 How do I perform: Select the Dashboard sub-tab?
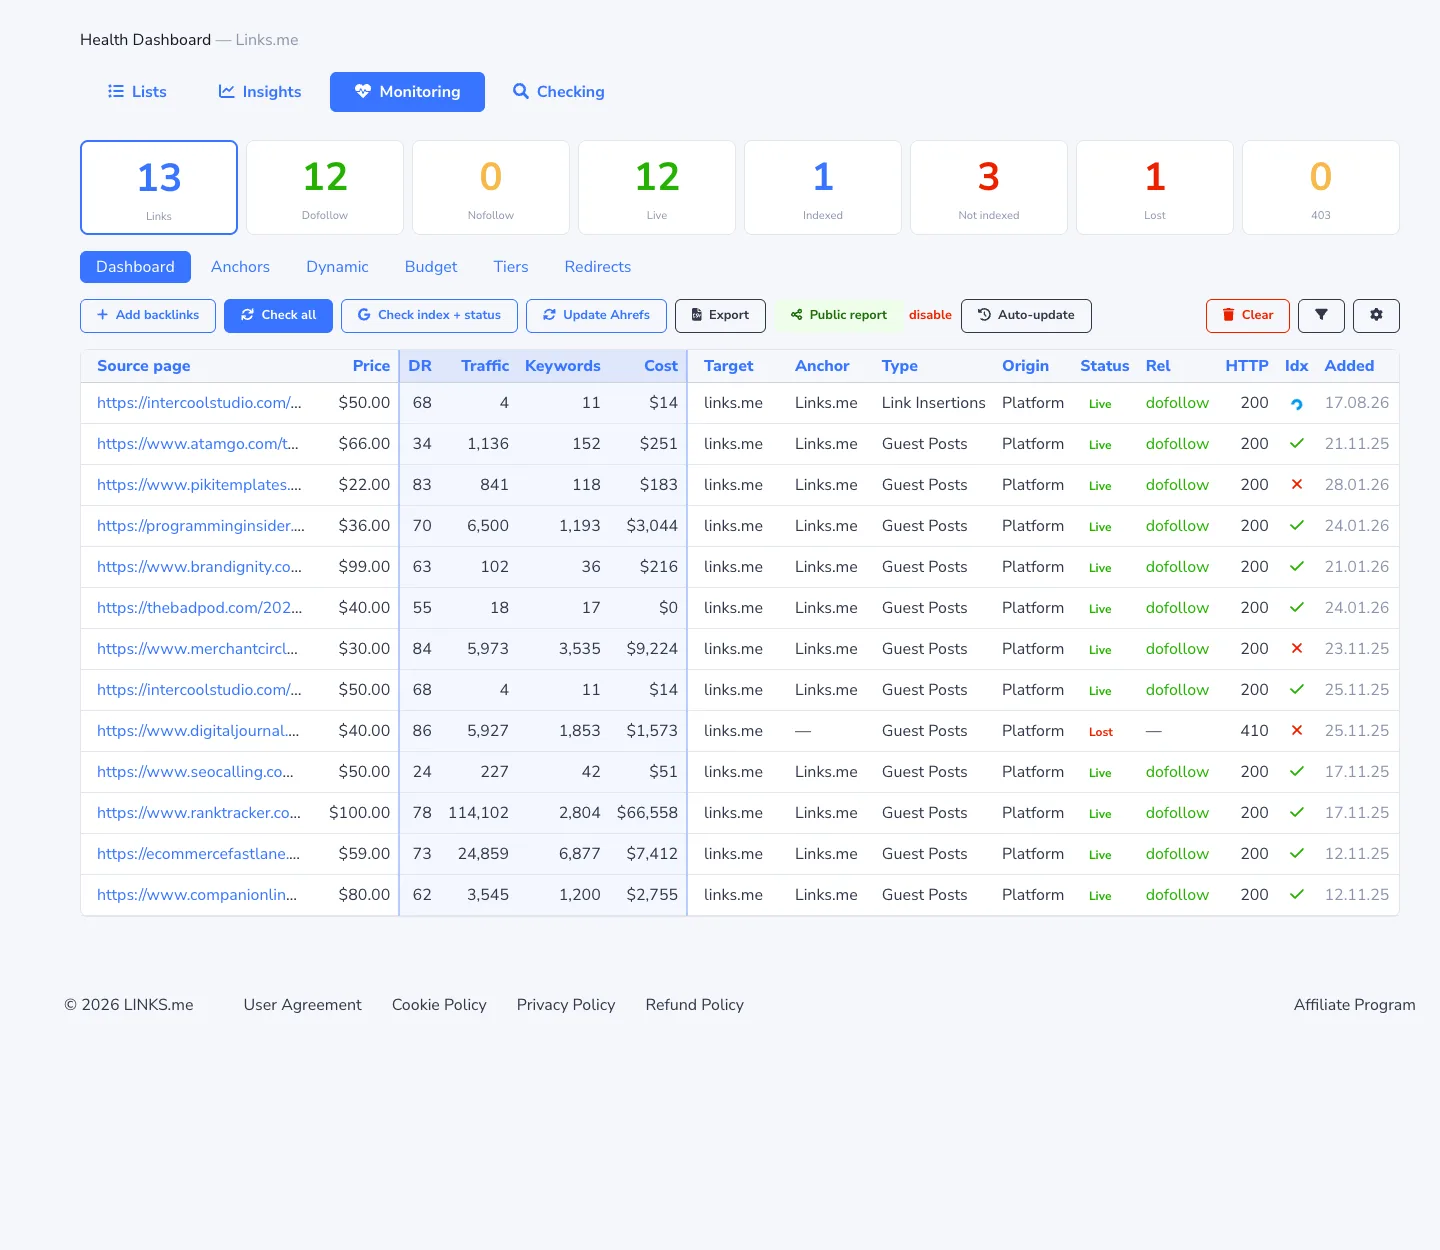pyautogui.click(x=135, y=267)
